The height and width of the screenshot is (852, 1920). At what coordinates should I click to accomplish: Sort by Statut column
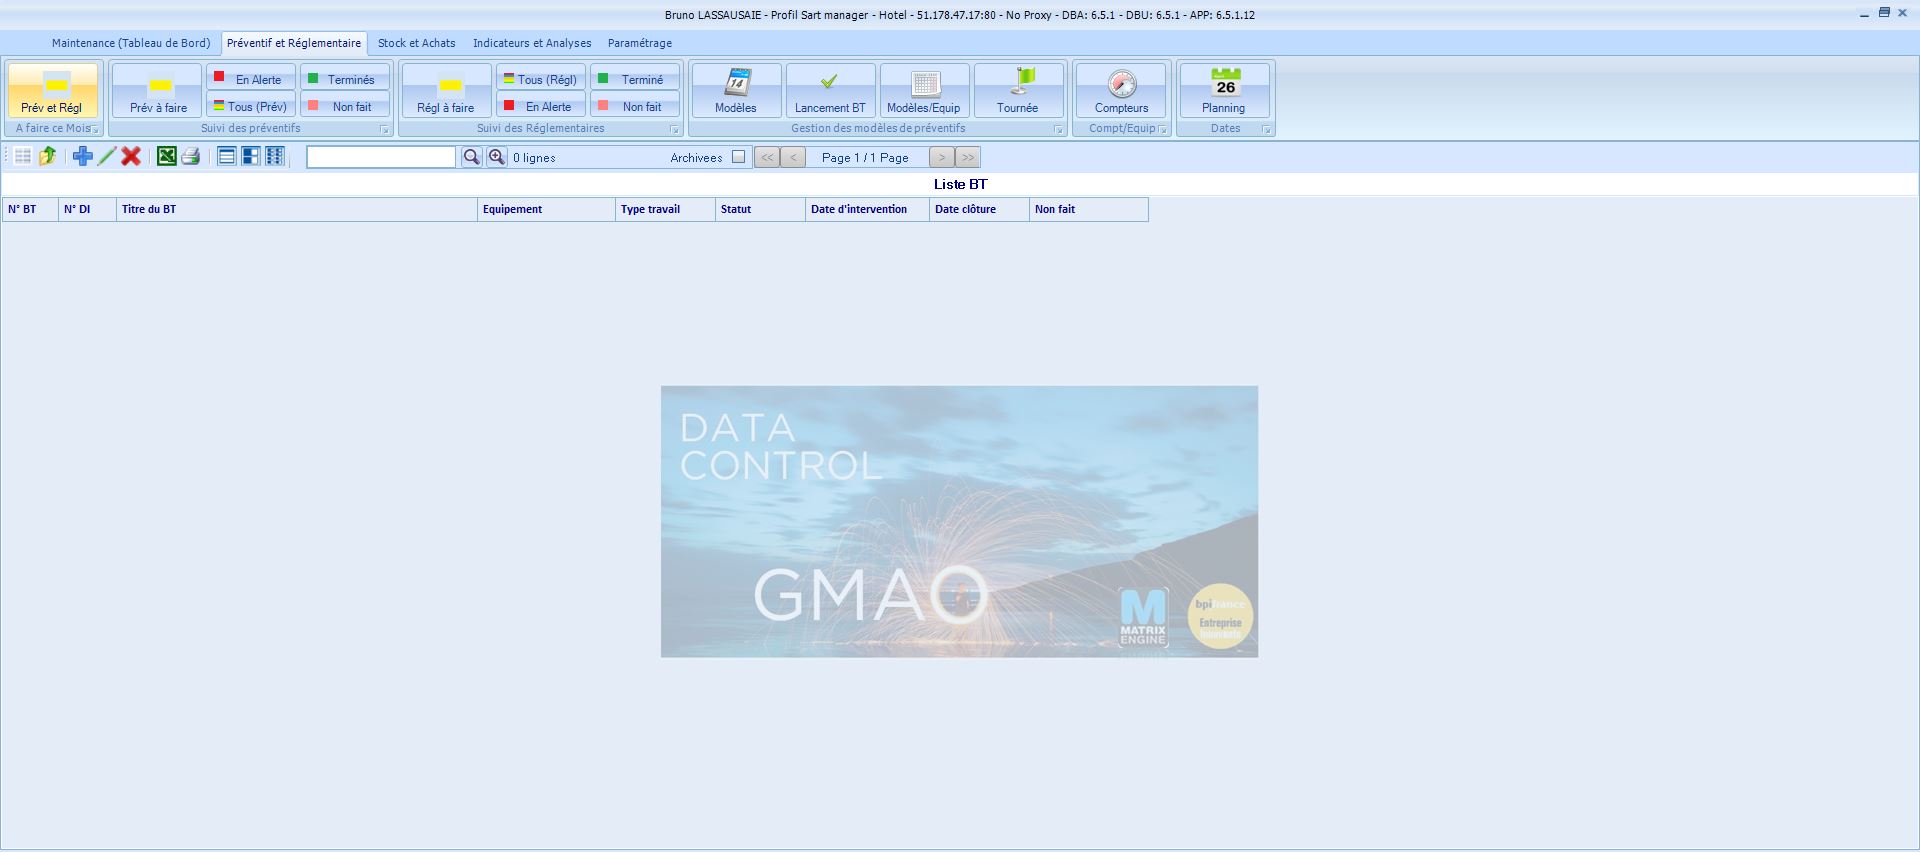(761, 209)
